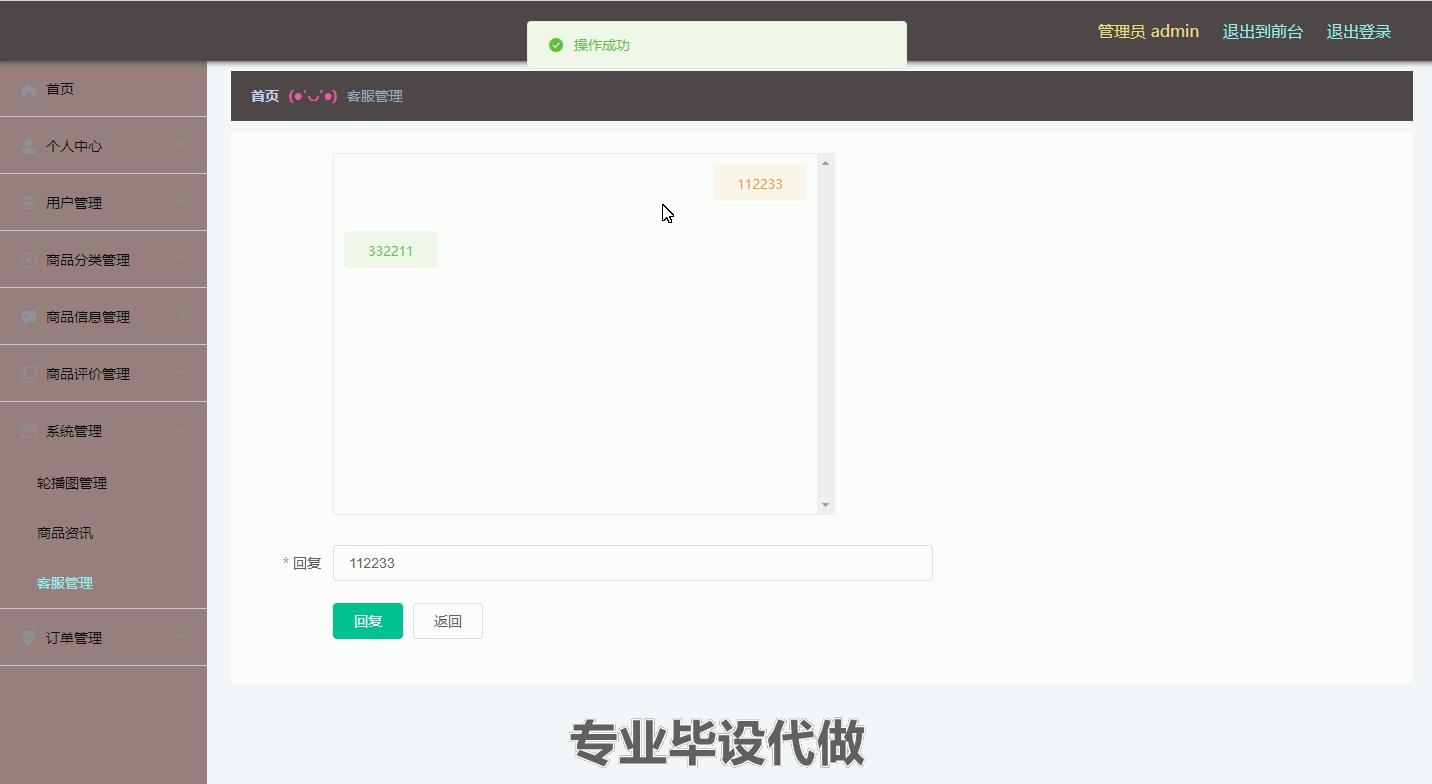Open the 商品资讯 submenu item
1432x784 pixels.
click(x=65, y=533)
